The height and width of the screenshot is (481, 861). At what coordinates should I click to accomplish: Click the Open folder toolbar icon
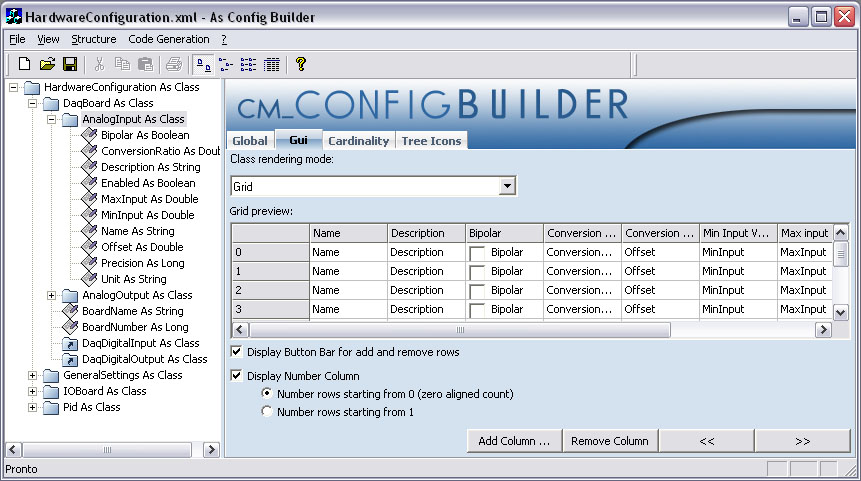(47, 64)
